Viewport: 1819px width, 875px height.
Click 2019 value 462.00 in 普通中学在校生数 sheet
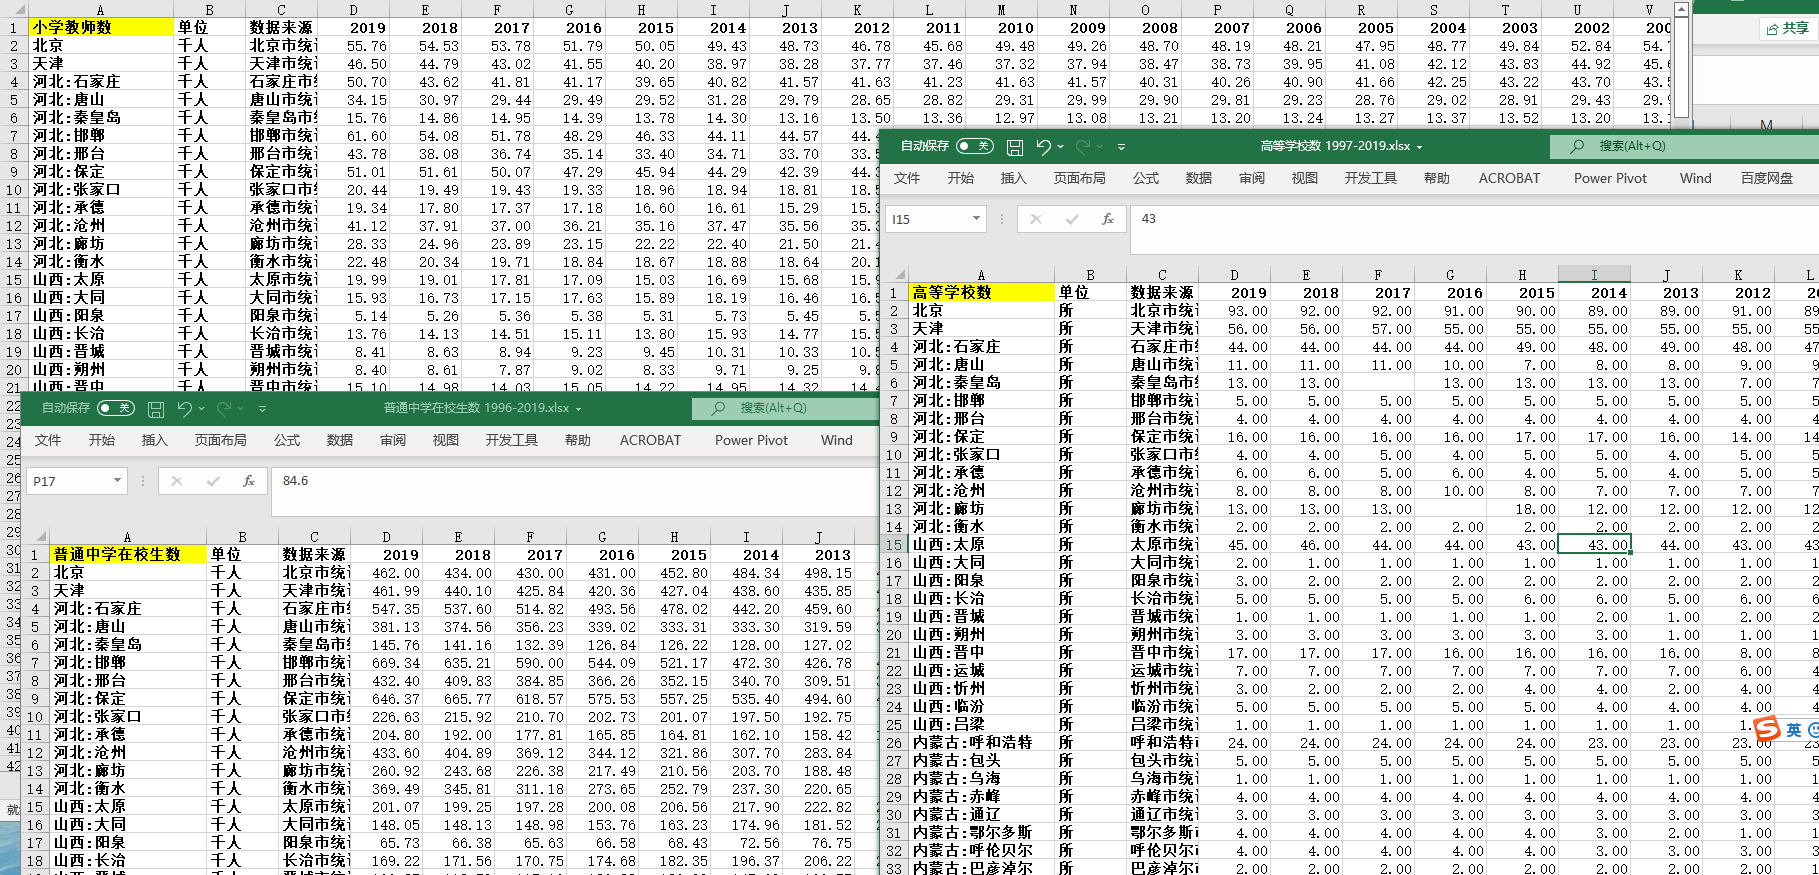tap(386, 573)
